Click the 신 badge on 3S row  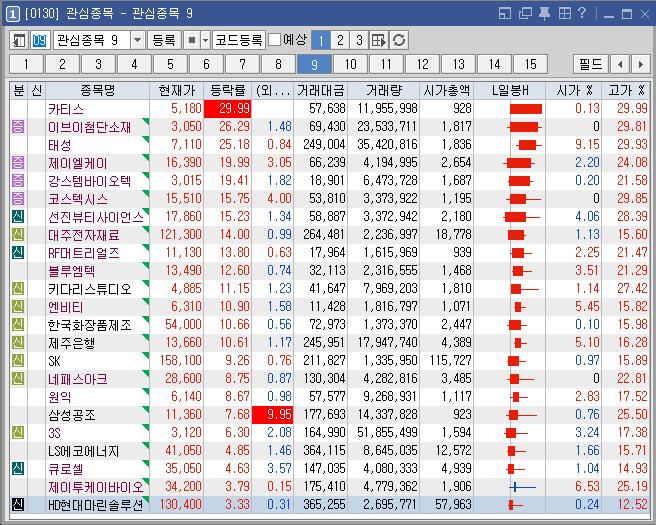(18, 432)
